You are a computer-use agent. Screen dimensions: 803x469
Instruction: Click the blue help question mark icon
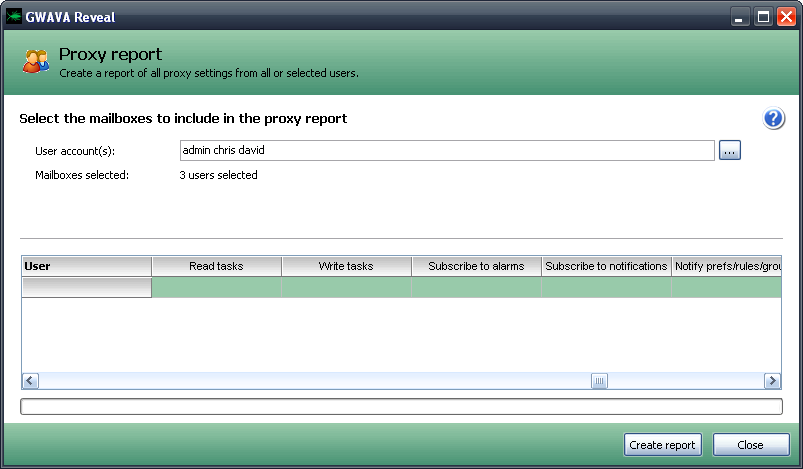coord(773,119)
